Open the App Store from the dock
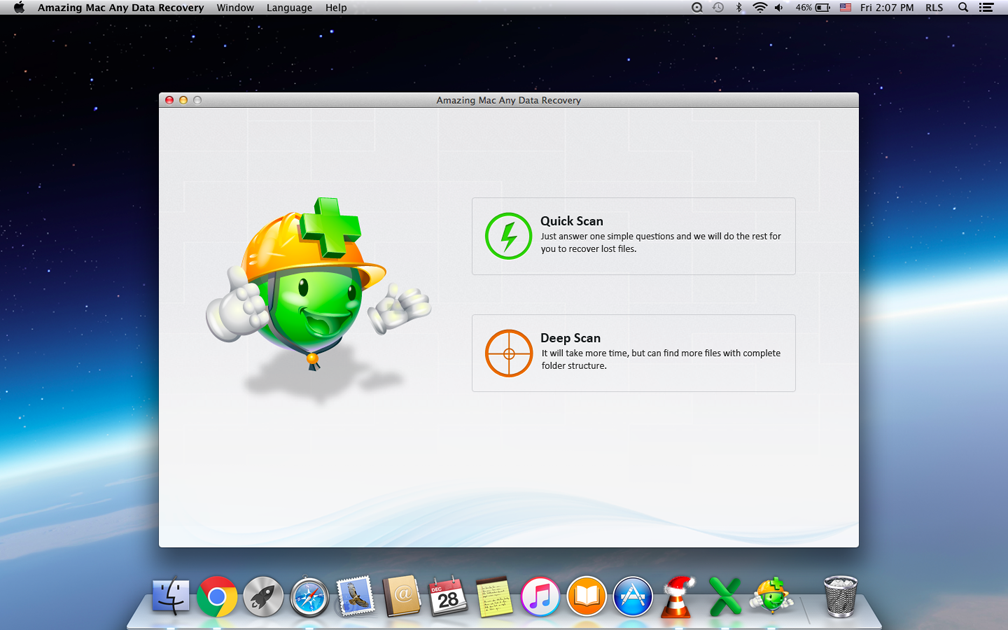The height and width of the screenshot is (630, 1008). tap(633, 598)
